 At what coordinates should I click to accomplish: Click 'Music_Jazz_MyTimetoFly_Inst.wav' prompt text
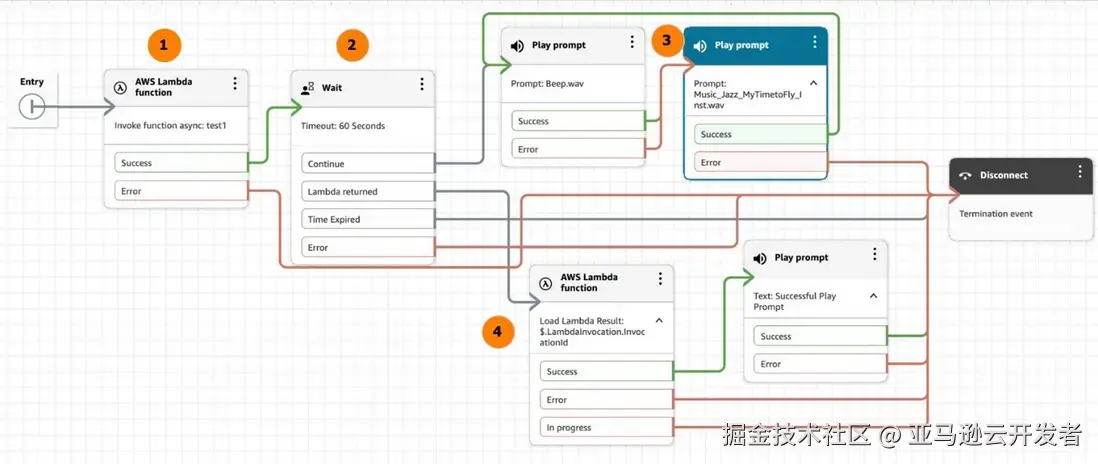tap(747, 99)
